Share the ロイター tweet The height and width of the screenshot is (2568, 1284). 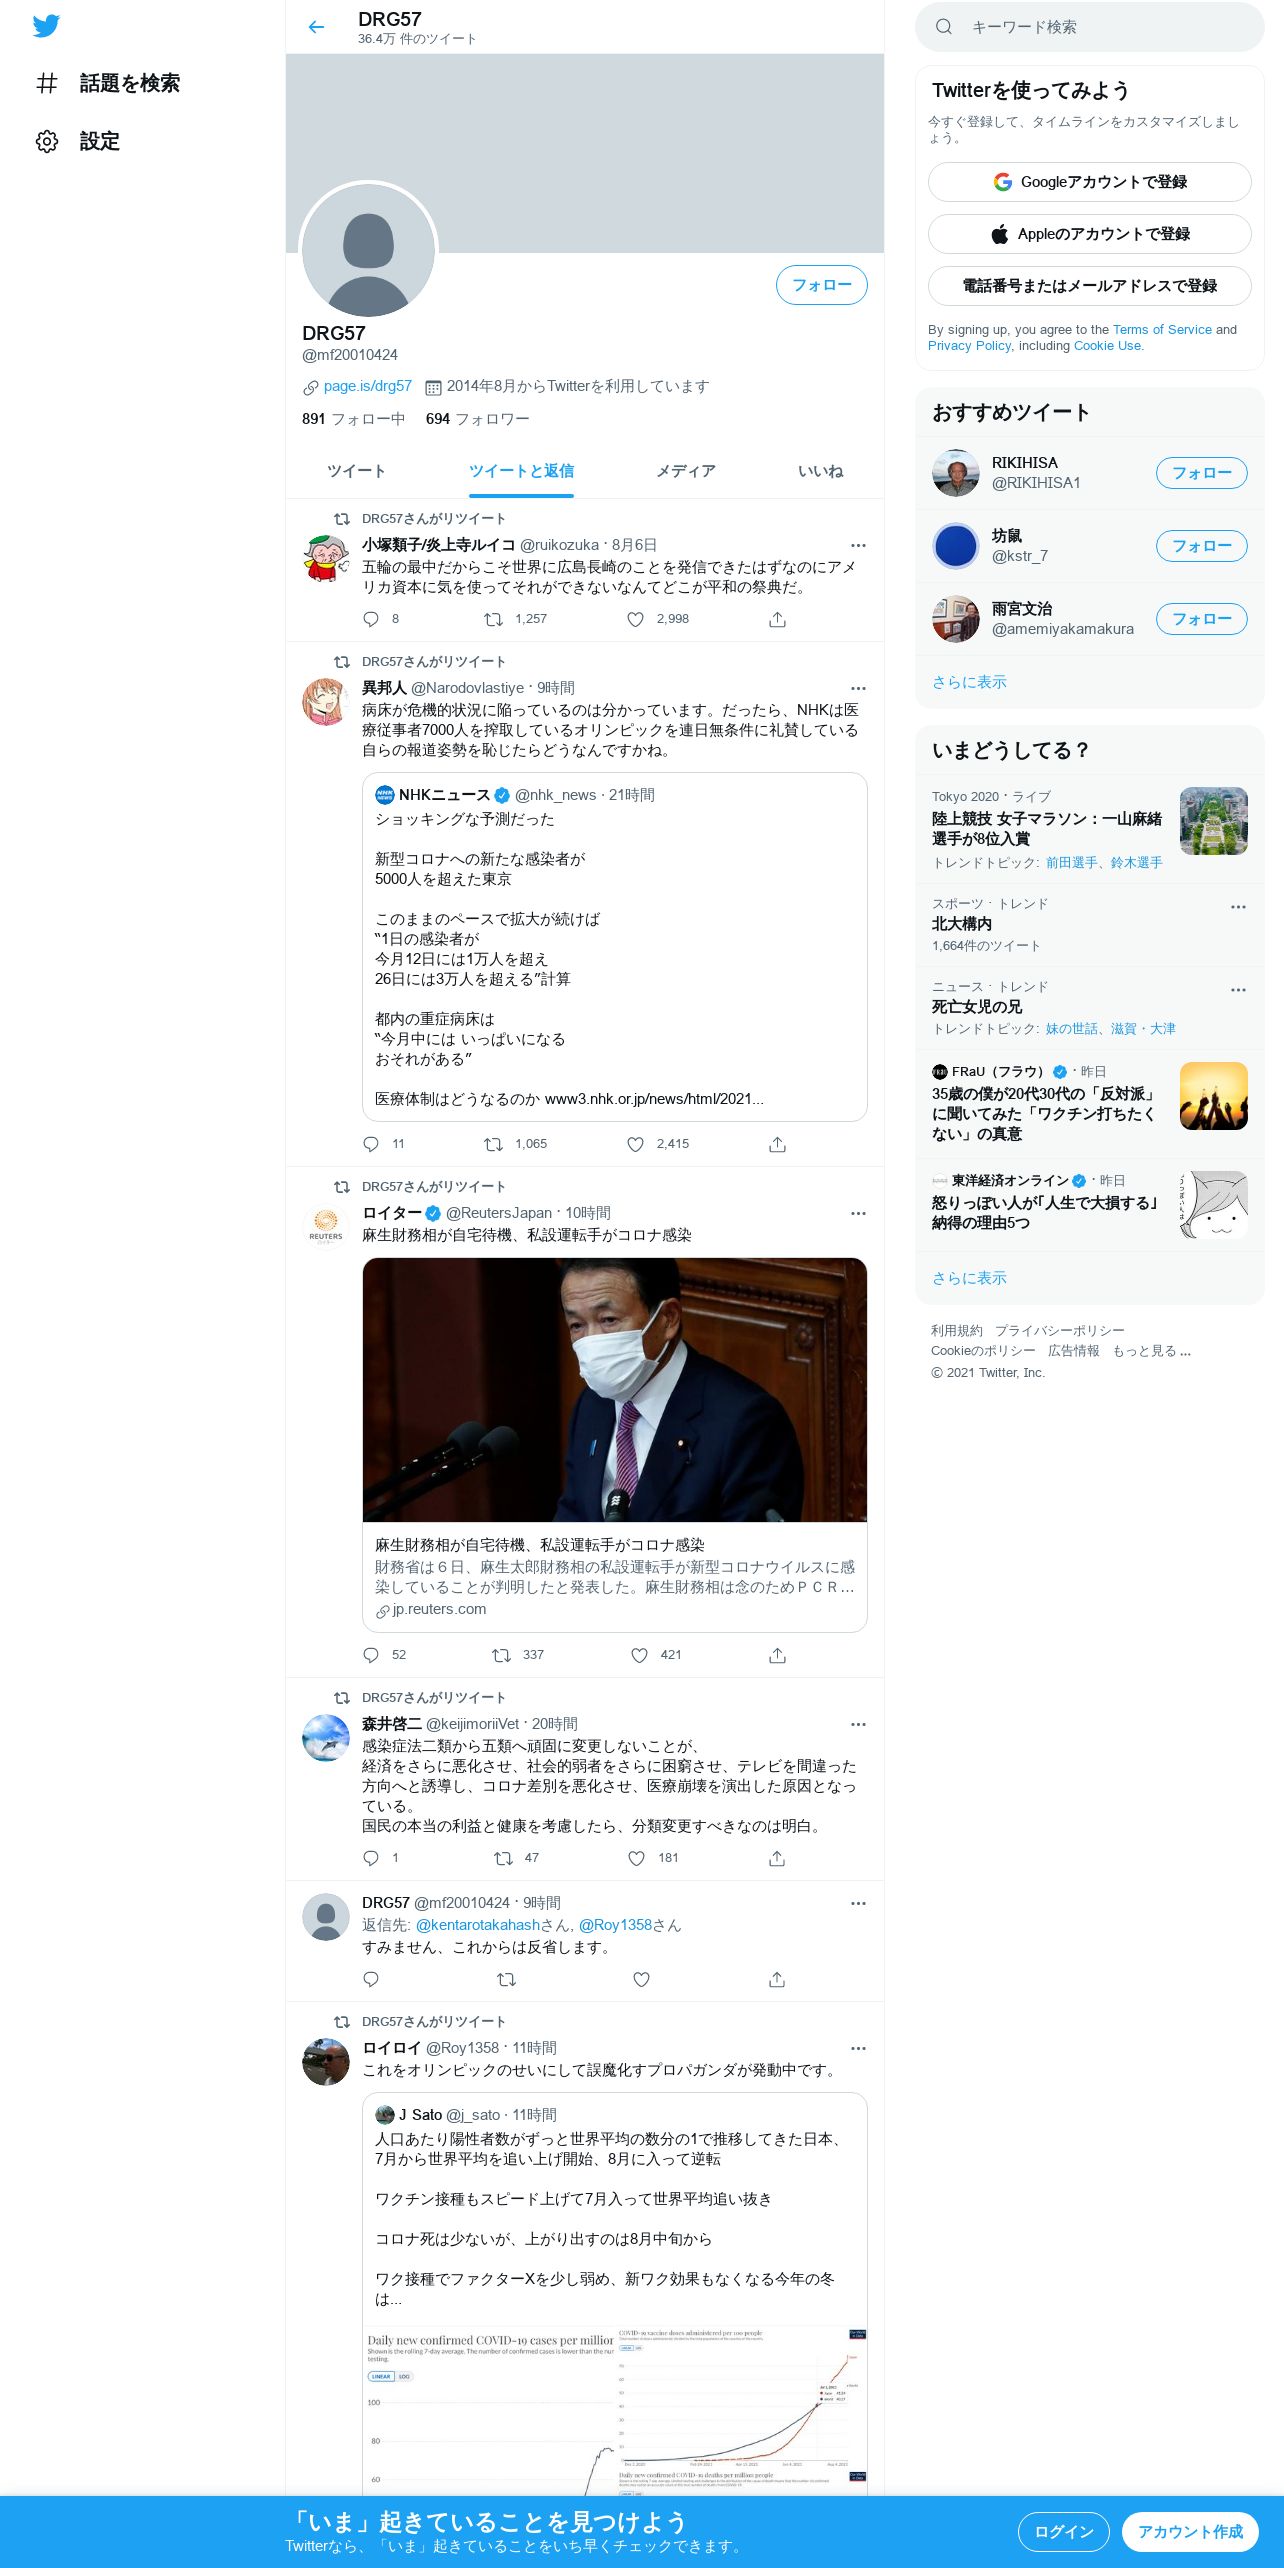pos(777,1655)
